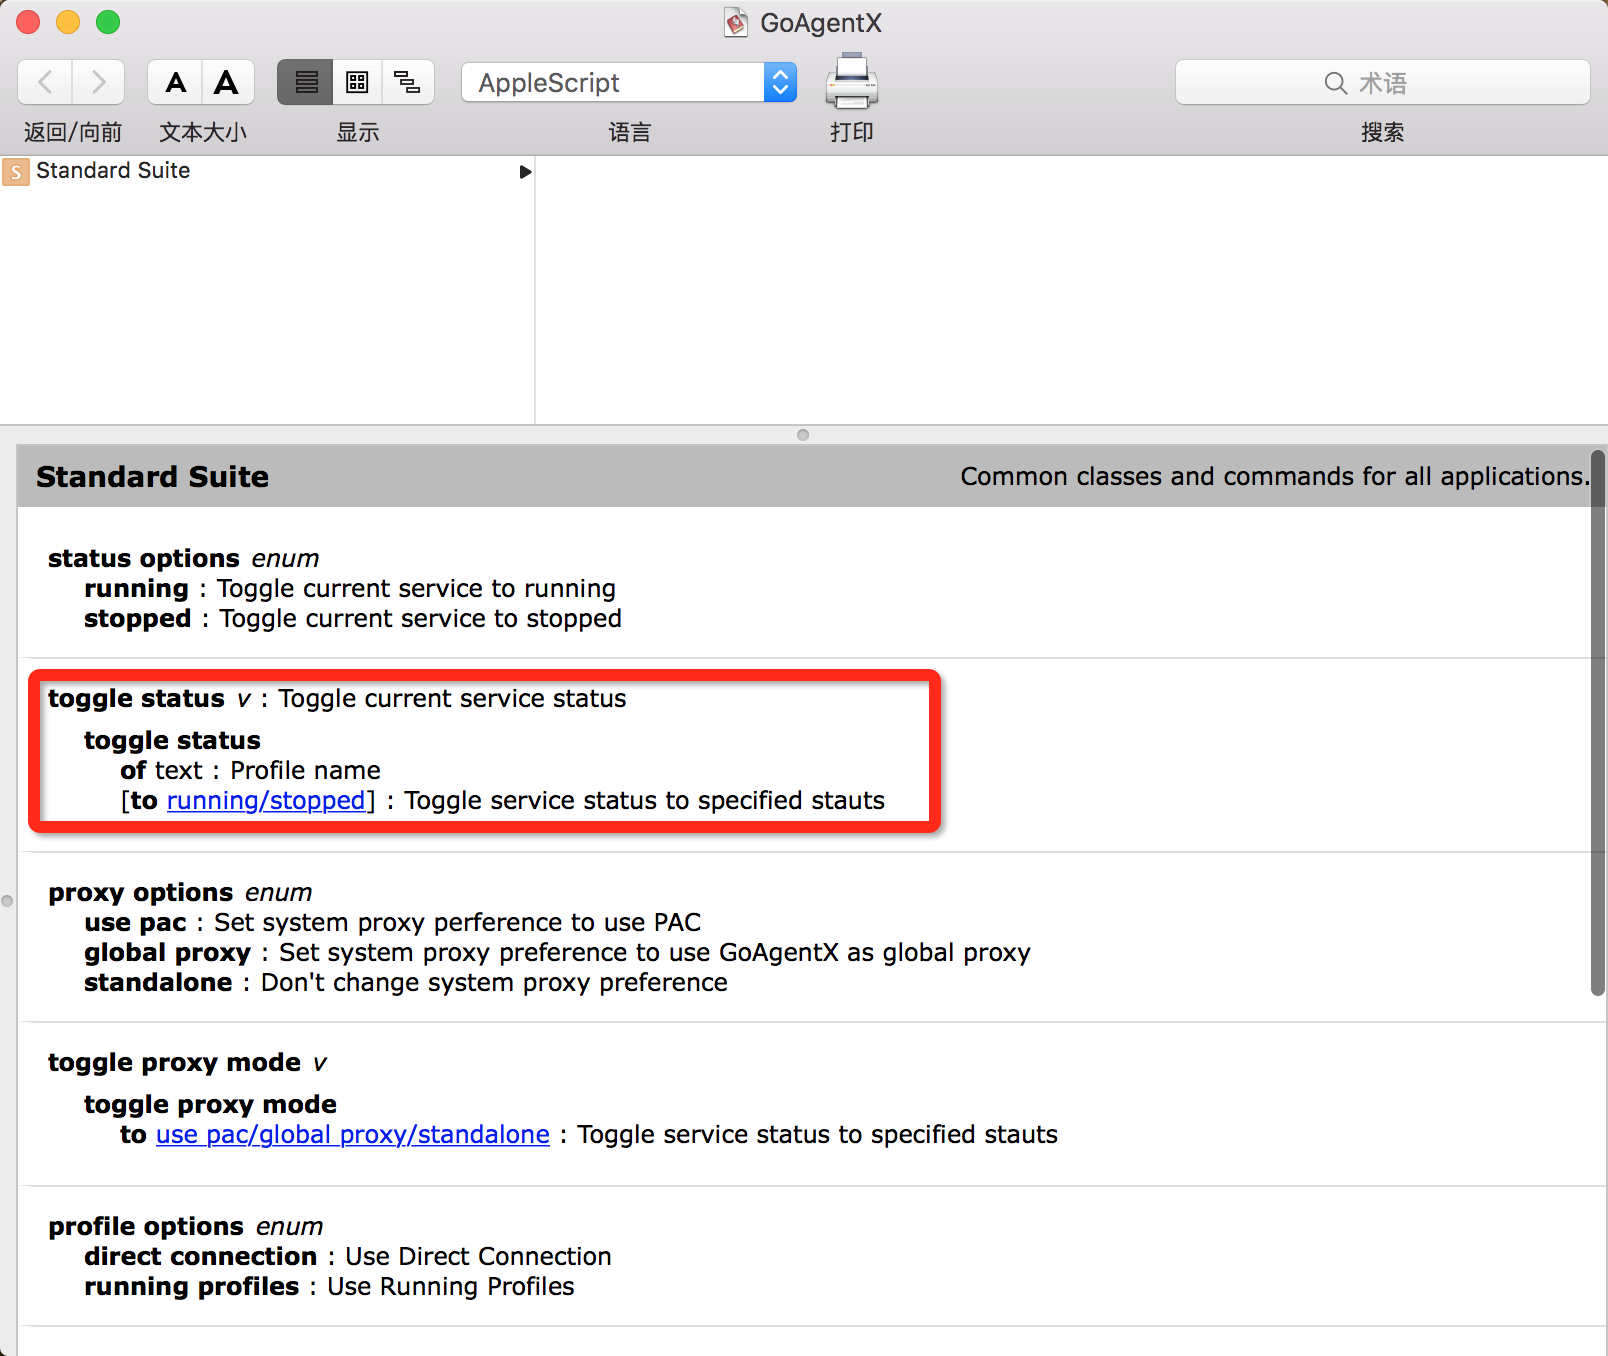Go forward with the right arrow button
Viewport: 1608px width, 1356px height.
point(98,82)
